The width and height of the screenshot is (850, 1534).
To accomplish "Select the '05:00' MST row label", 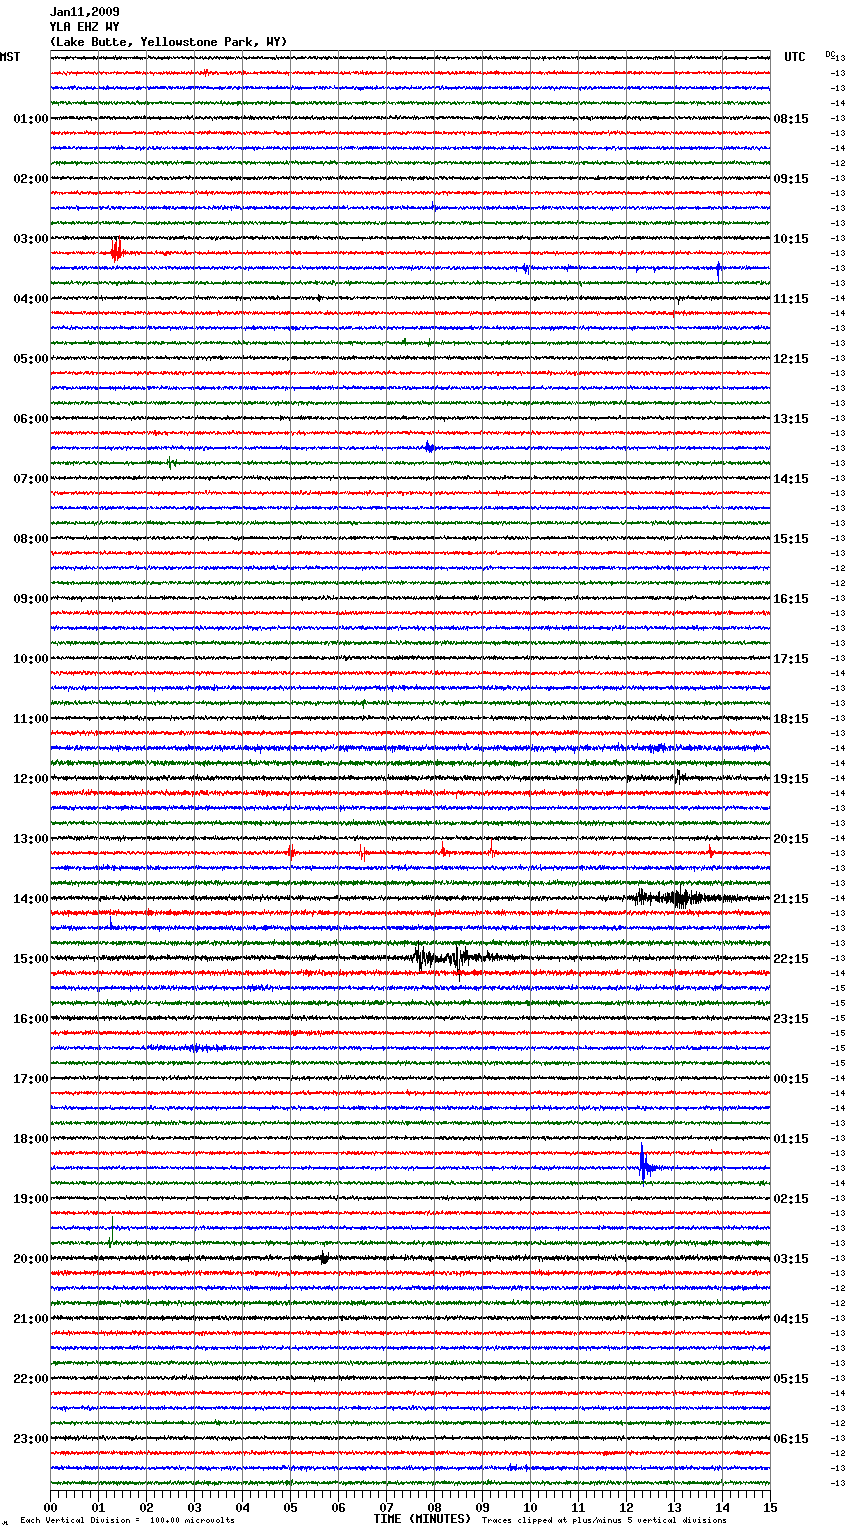I will 30,359.
